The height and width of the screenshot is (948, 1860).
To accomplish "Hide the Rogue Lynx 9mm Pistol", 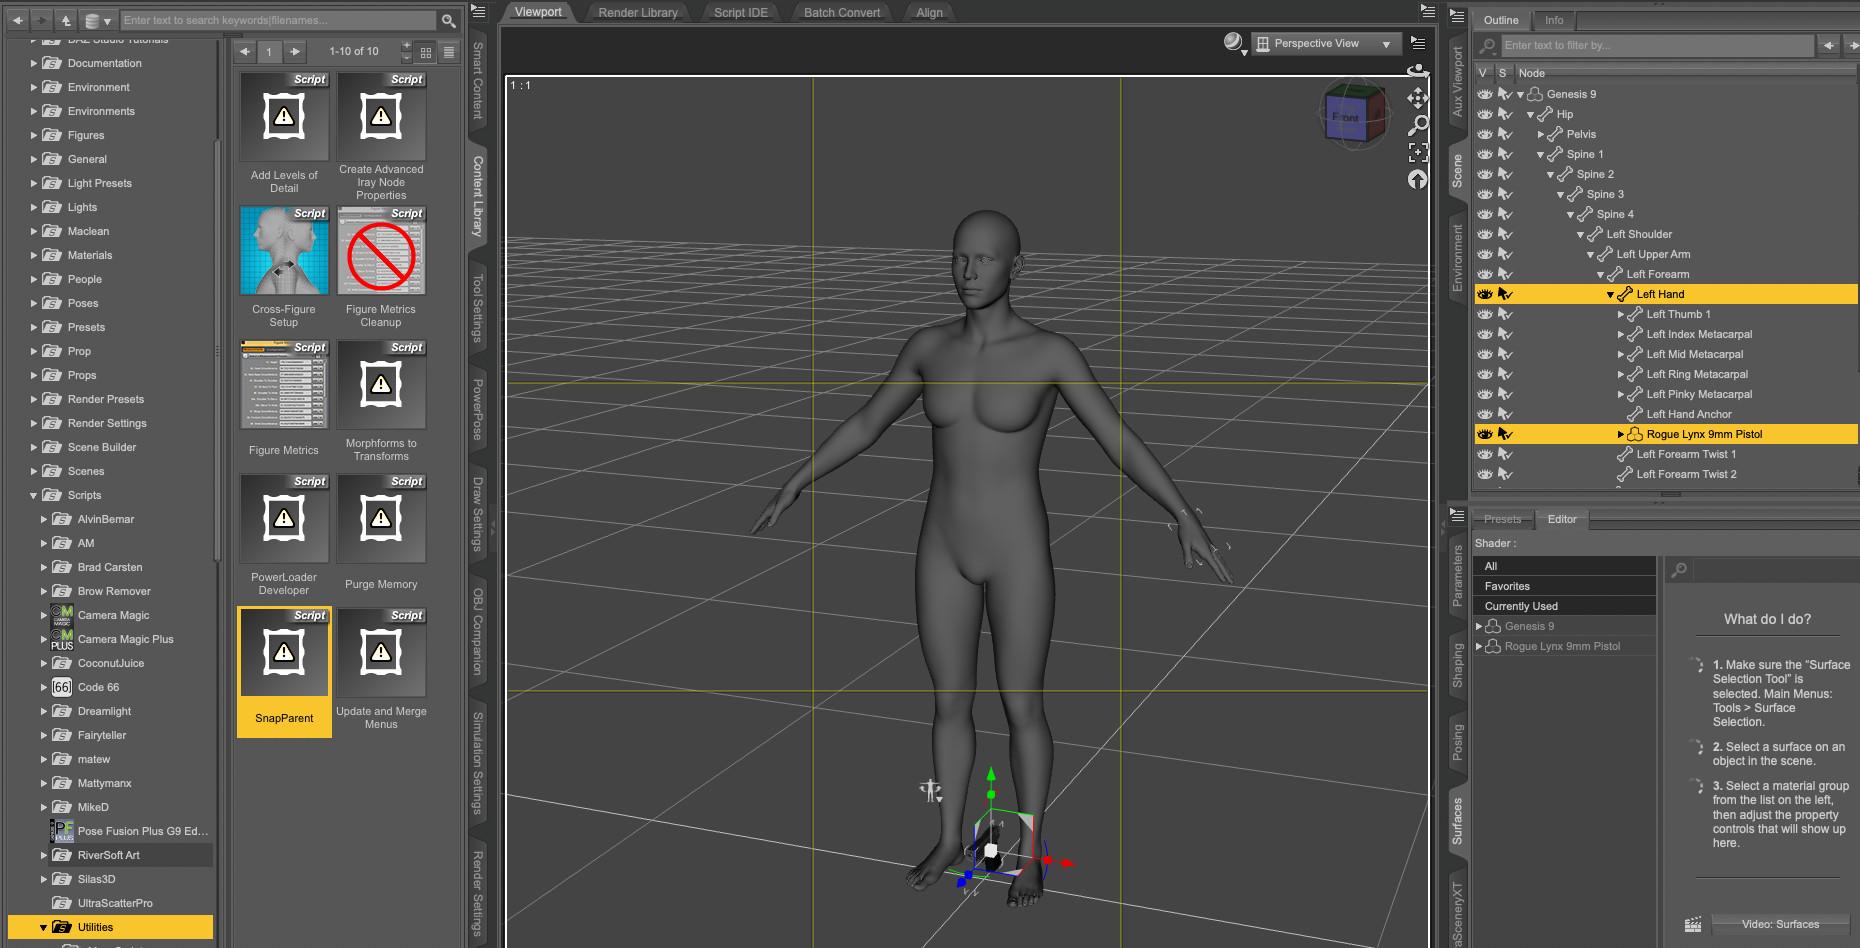I will pyautogui.click(x=1485, y=434).
